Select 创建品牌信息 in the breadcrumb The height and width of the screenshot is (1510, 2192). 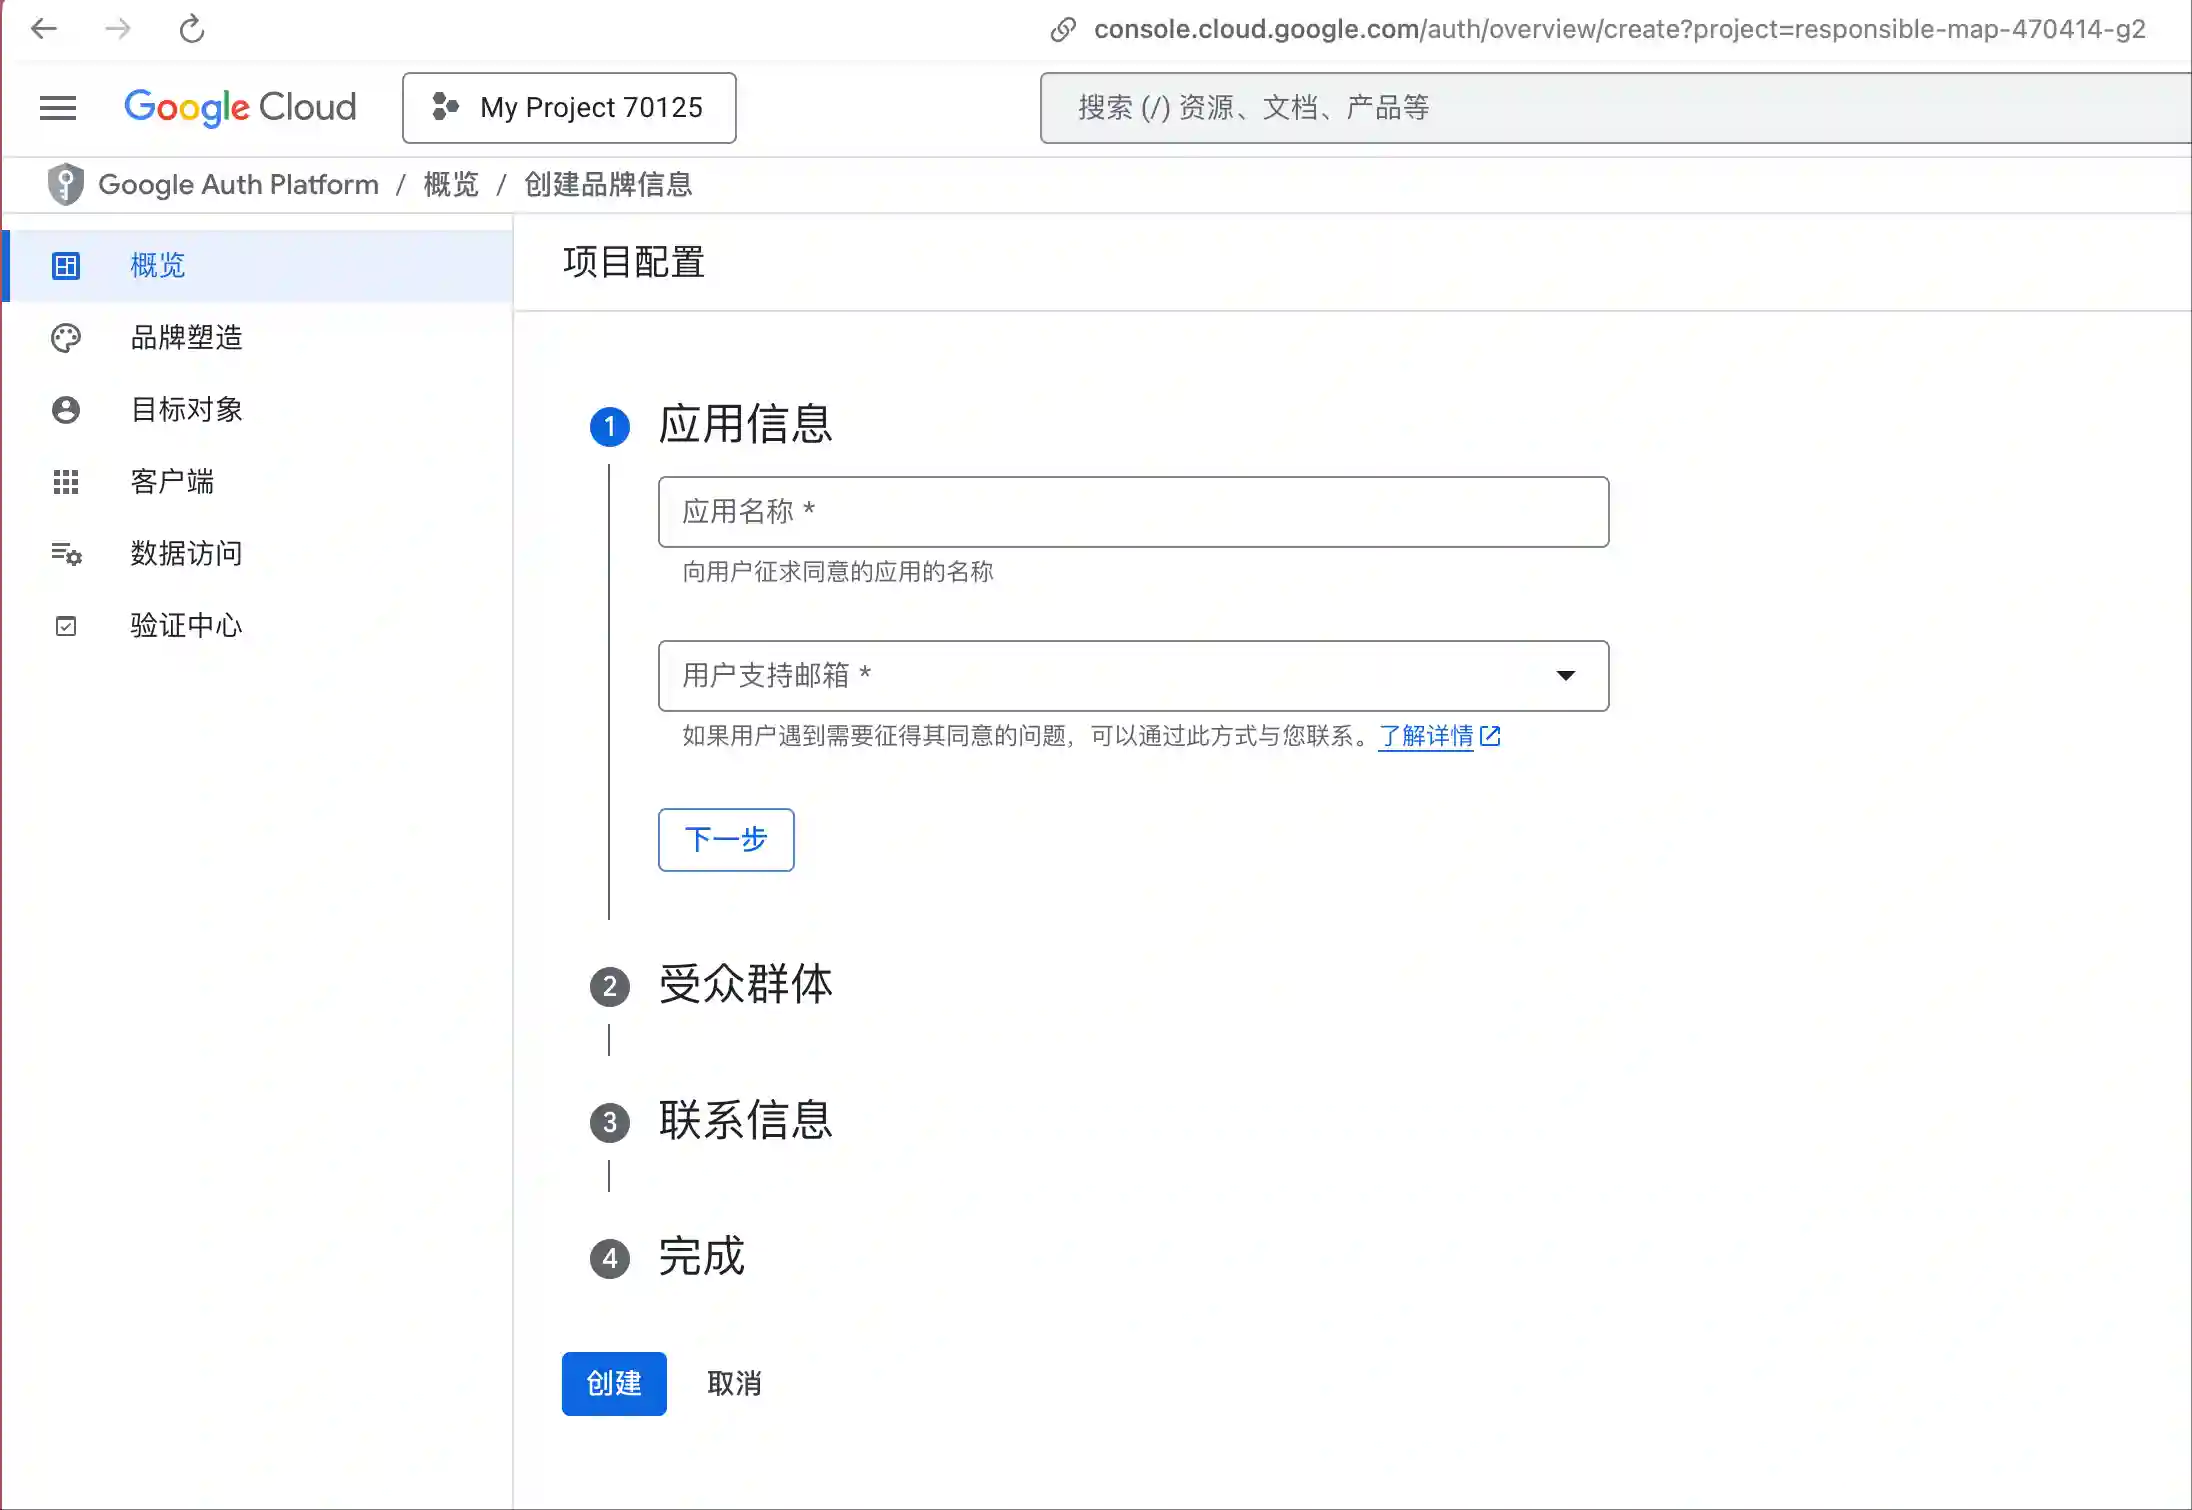[608, 184]
